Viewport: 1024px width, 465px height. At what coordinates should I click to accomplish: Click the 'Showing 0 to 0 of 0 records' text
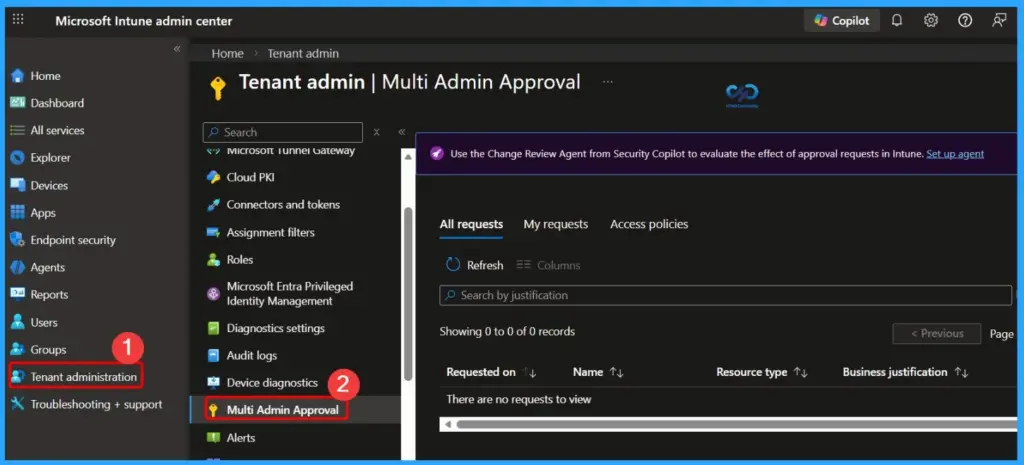[507, 332]
